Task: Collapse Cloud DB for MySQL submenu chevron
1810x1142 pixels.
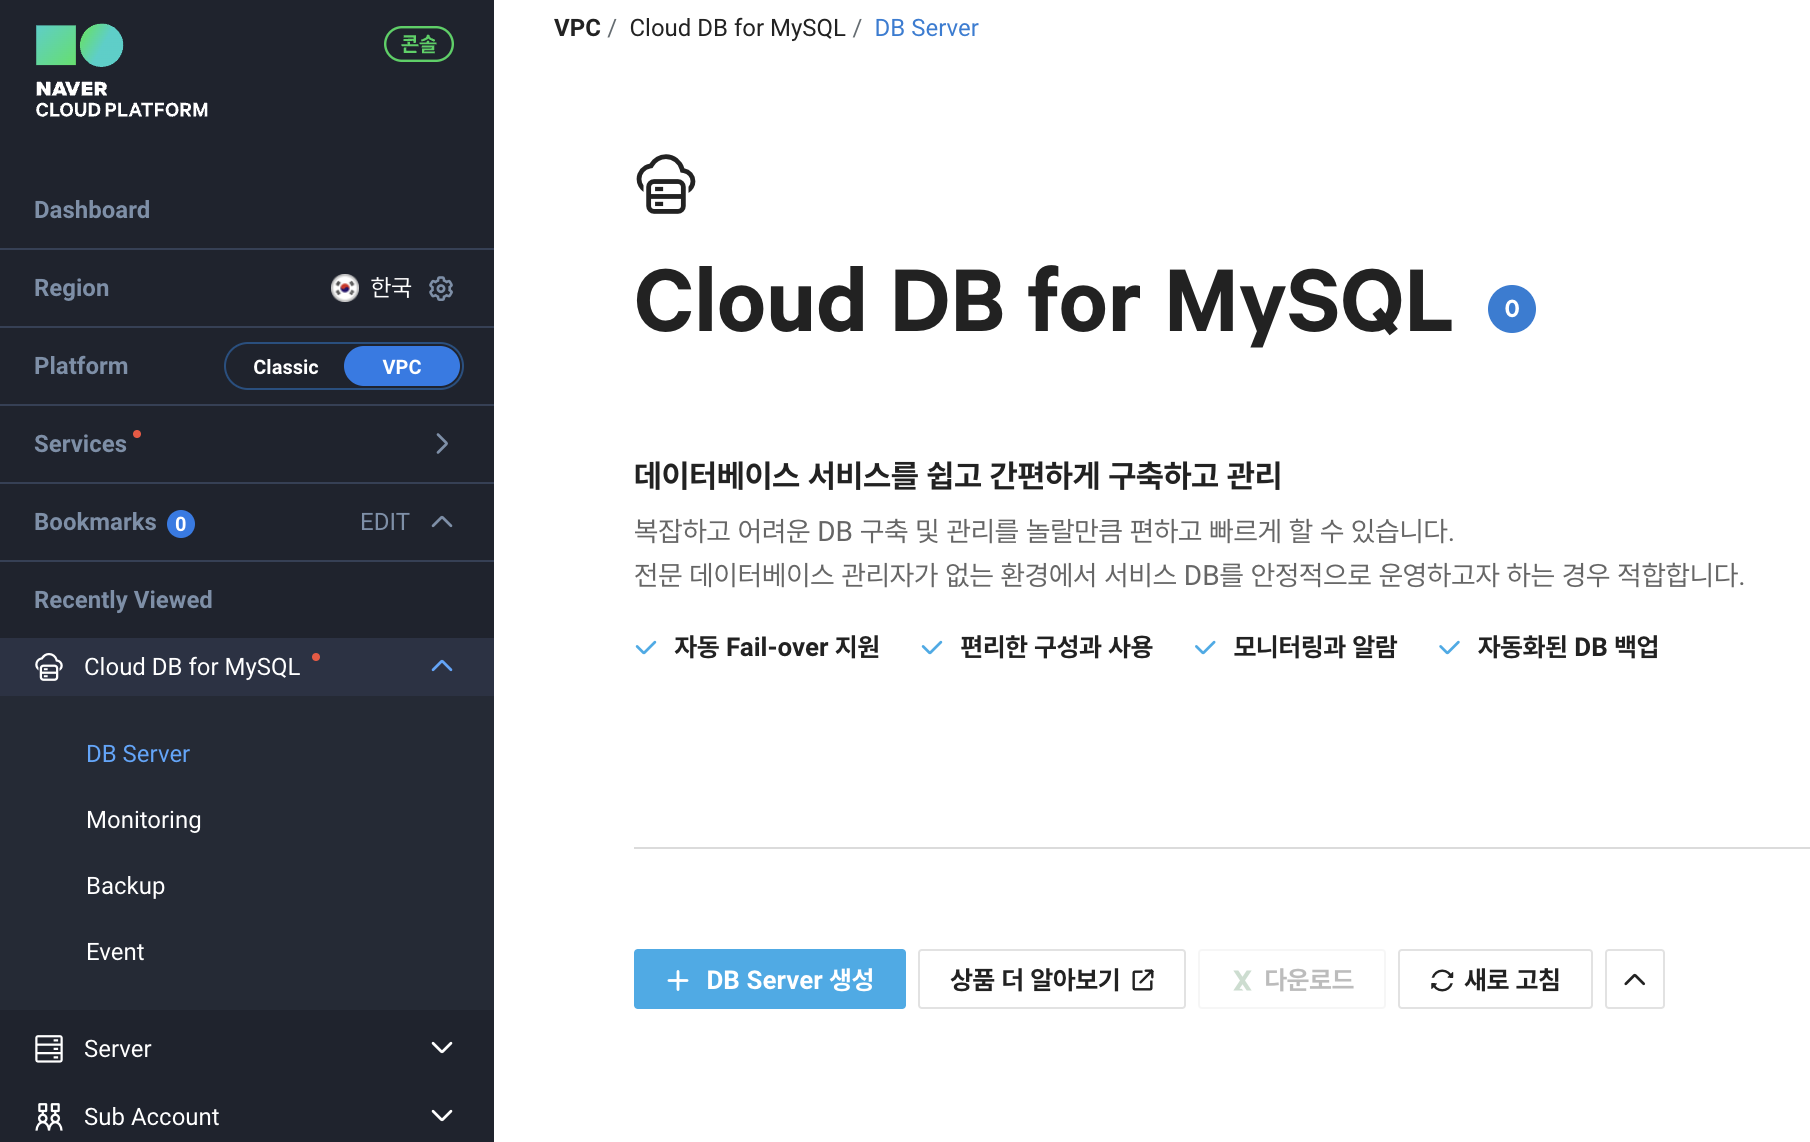Action: [442, 666]
